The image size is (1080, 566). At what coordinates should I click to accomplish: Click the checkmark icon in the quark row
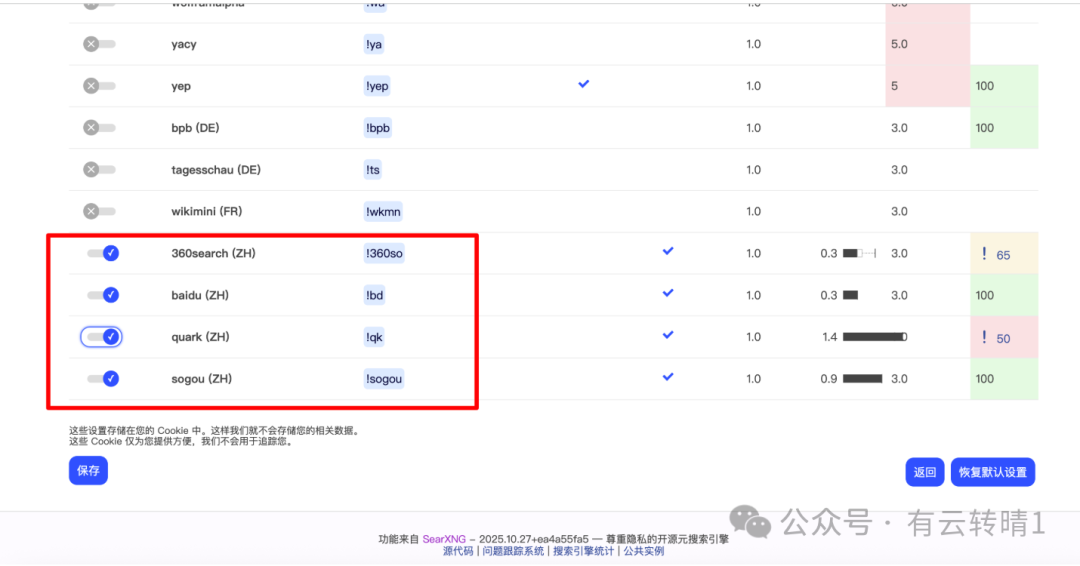668,335
